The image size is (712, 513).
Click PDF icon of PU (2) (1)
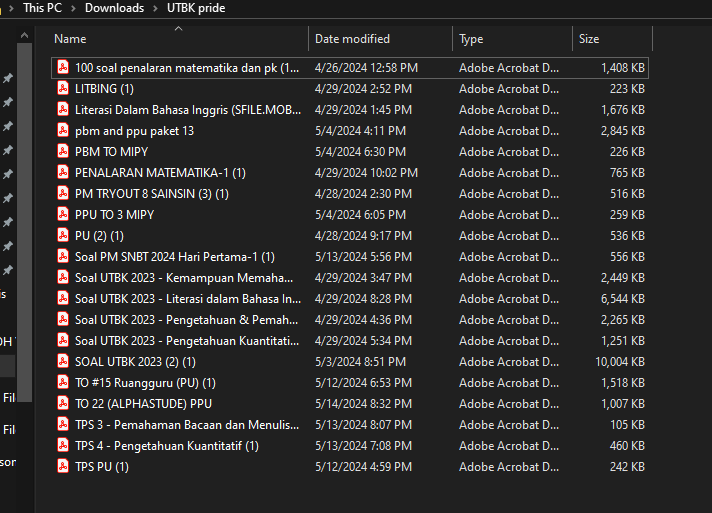click(63, 236)
